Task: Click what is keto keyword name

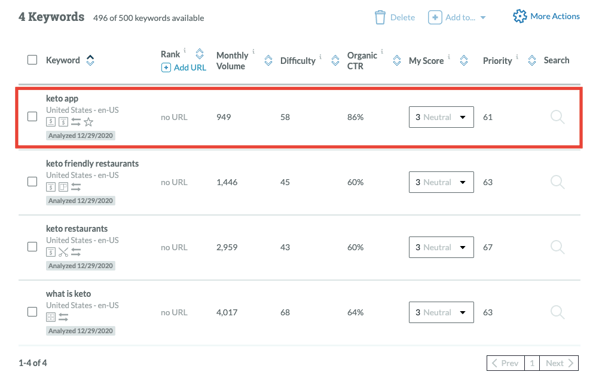Action: 68,294
